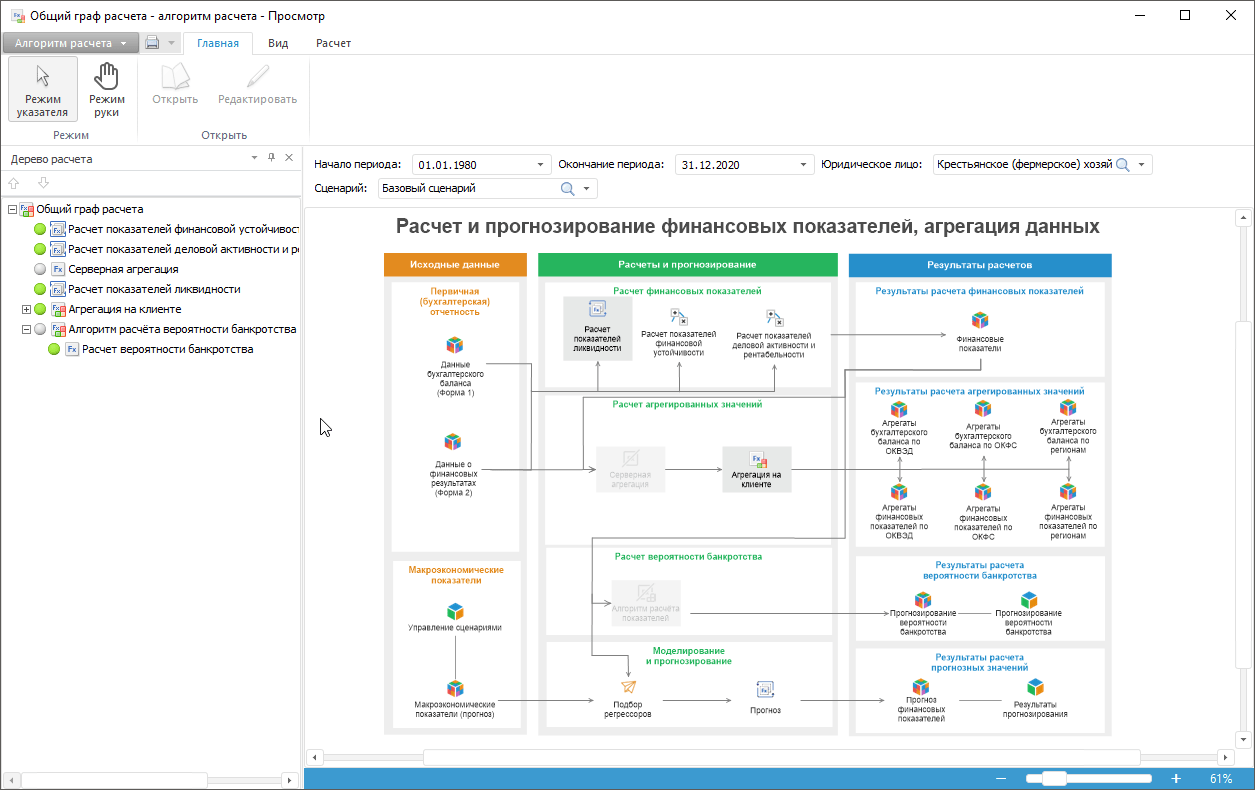Screen dimensions: 1255x790
Task: Click the print icon in the toolbar
Action: pos(152,43)
